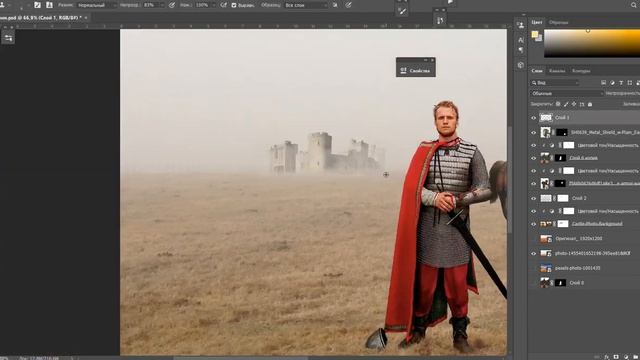
Task: Filter layers by pixel layers icon
Action: click(x=603, y=82)
